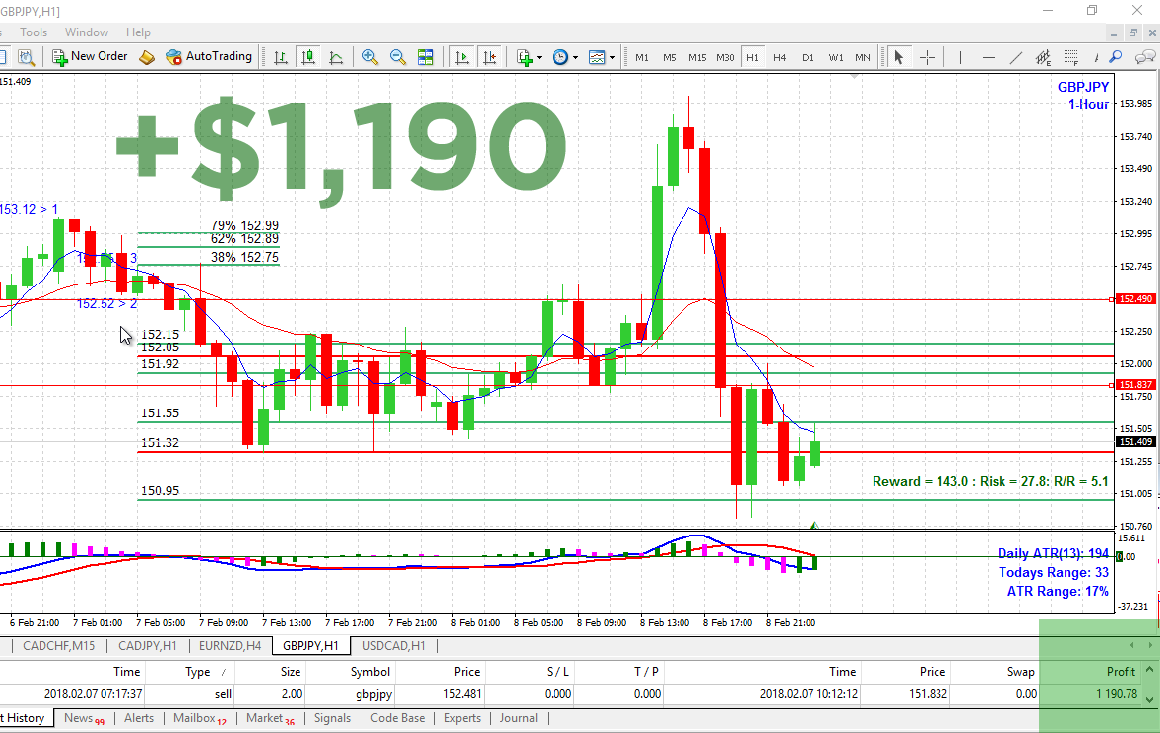Sort history by Type column header
The width and height of the screenshot is (1160, 733).
[197, 672]
